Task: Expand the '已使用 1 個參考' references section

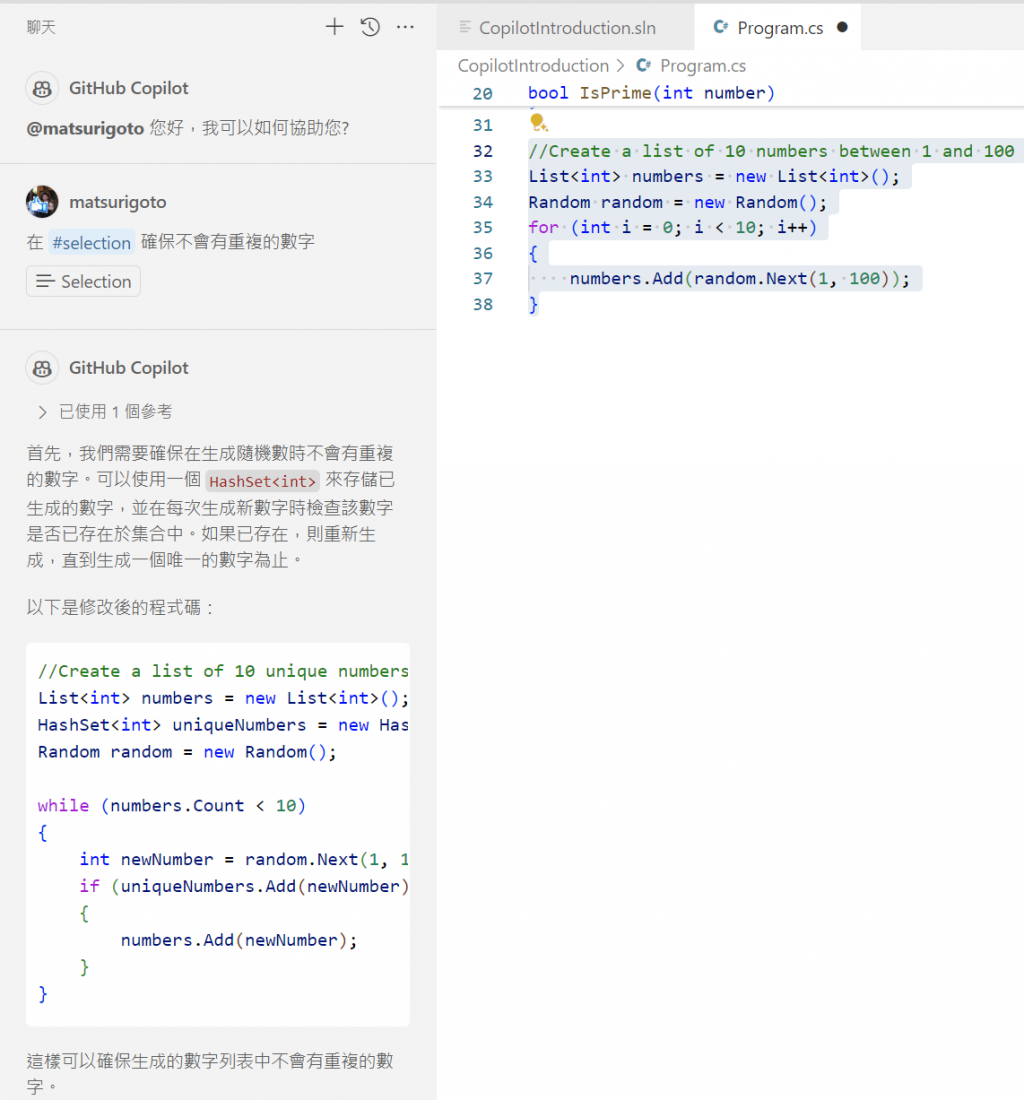Action: (x=105, y=412)
